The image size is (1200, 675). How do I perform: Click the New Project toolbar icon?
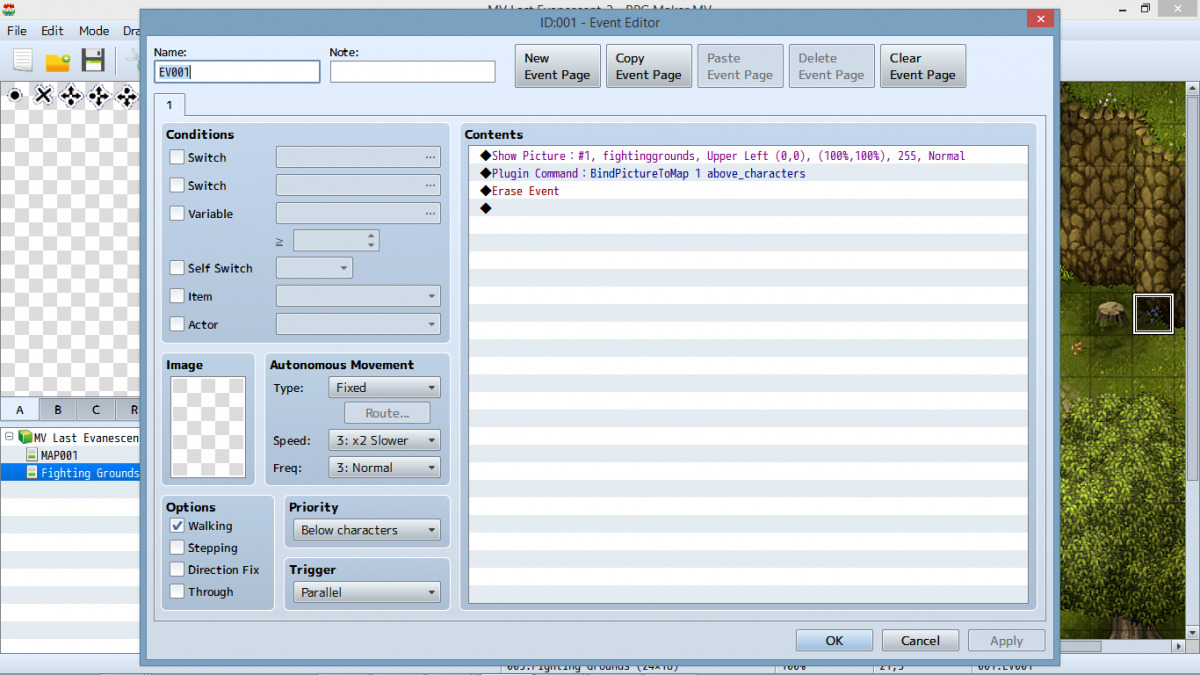[x=22, y=60]
